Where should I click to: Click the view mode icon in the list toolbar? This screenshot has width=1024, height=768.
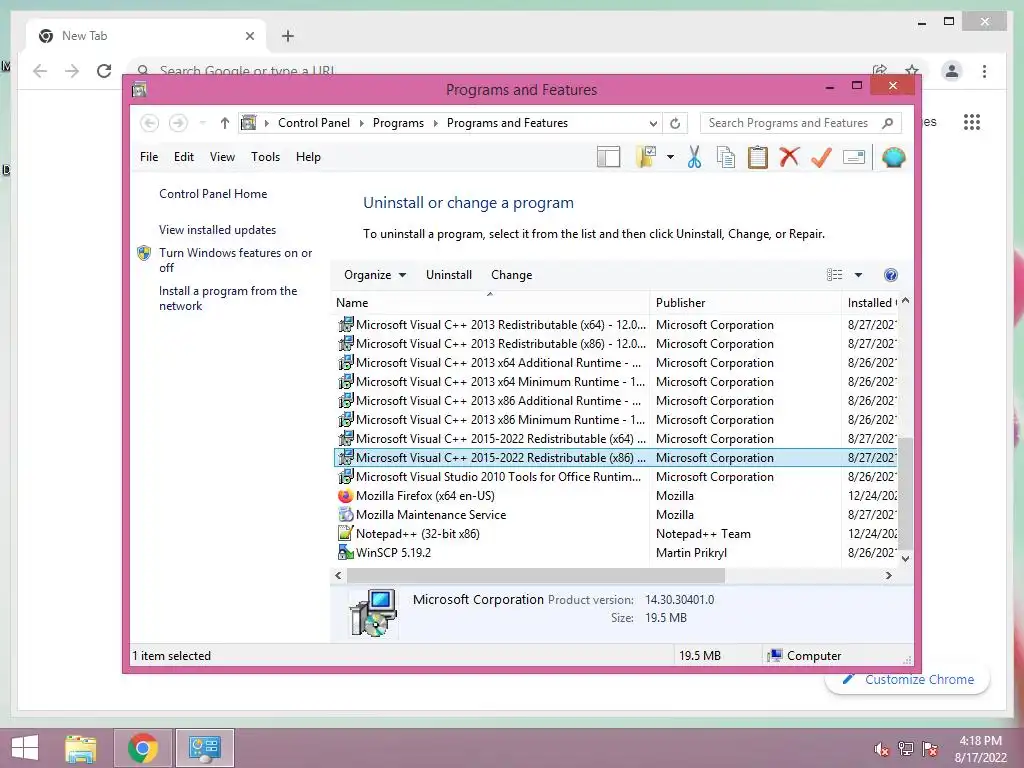pyautogui.click(x=834, y=275)
